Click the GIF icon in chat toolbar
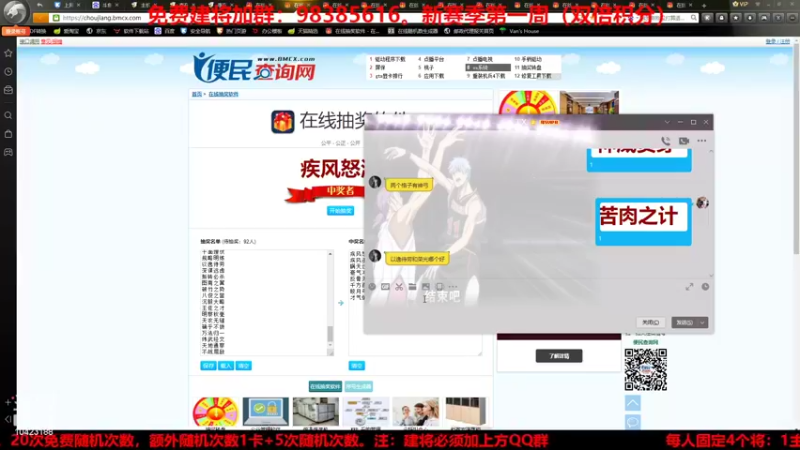Screen dimensions: 800x450 tap(385, 287)
